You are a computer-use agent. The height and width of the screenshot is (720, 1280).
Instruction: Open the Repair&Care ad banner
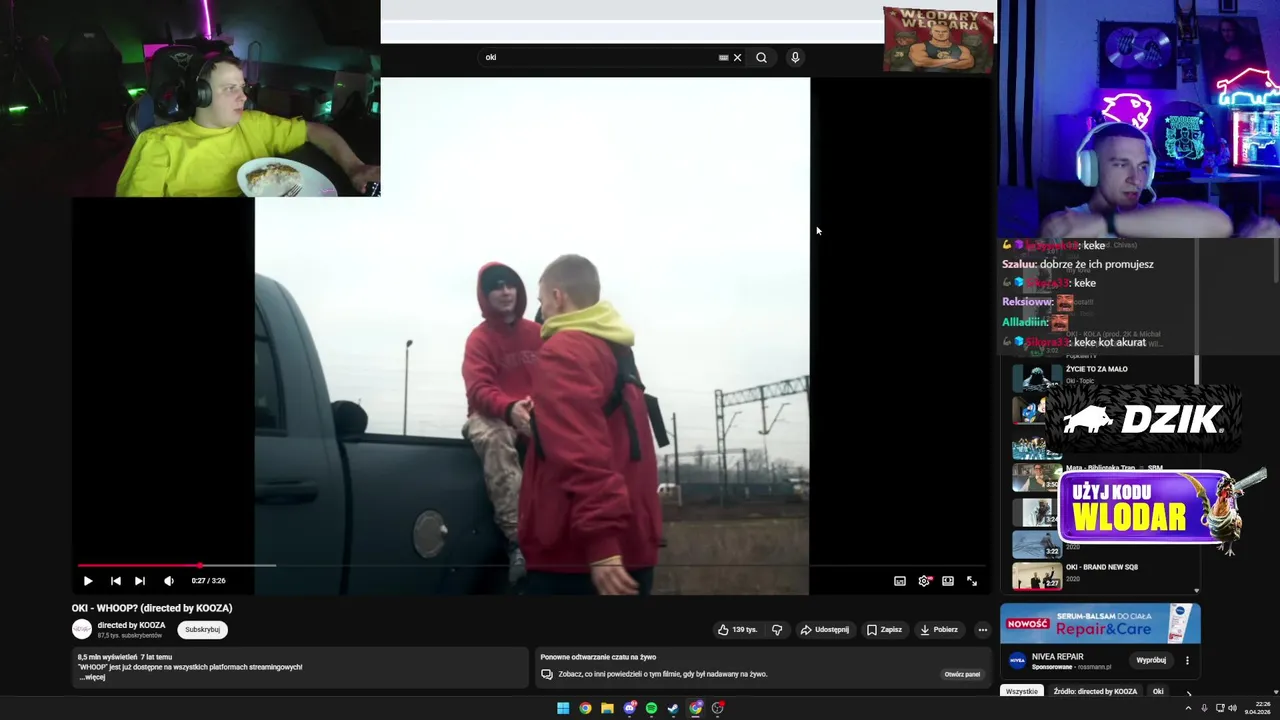coord(1100,624)
